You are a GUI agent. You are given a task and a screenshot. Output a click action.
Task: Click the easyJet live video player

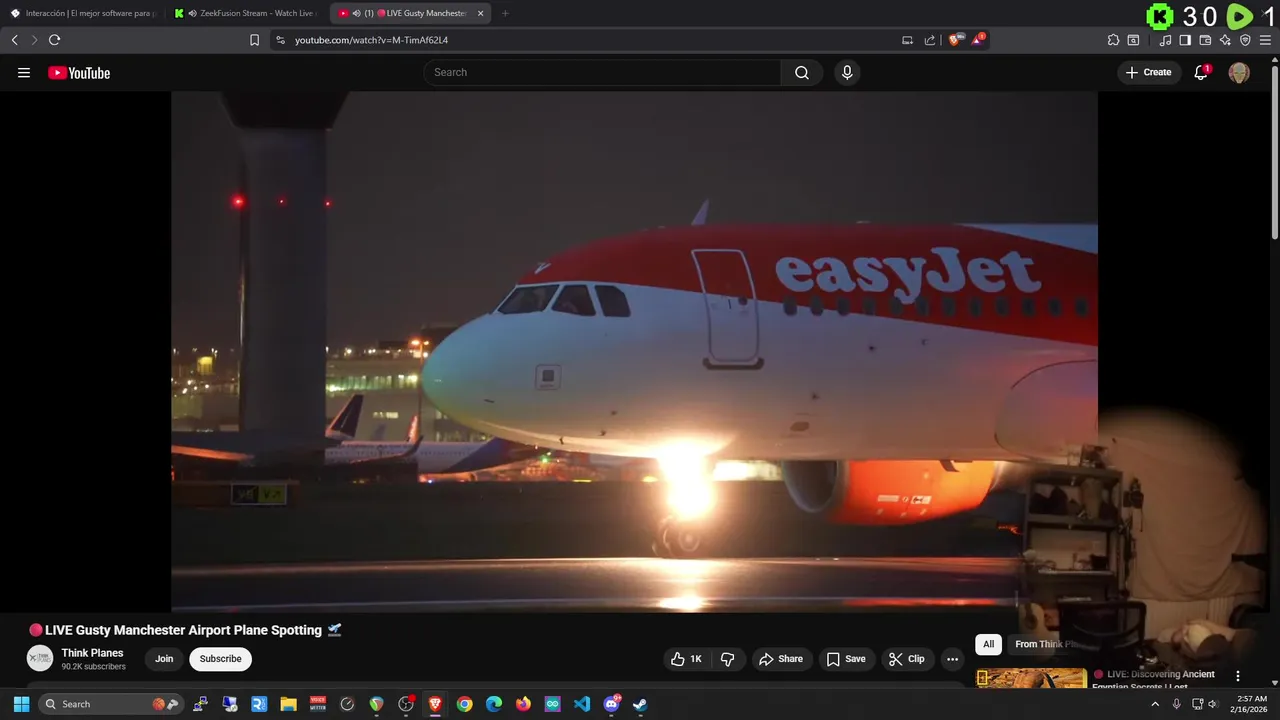point(634,351)
